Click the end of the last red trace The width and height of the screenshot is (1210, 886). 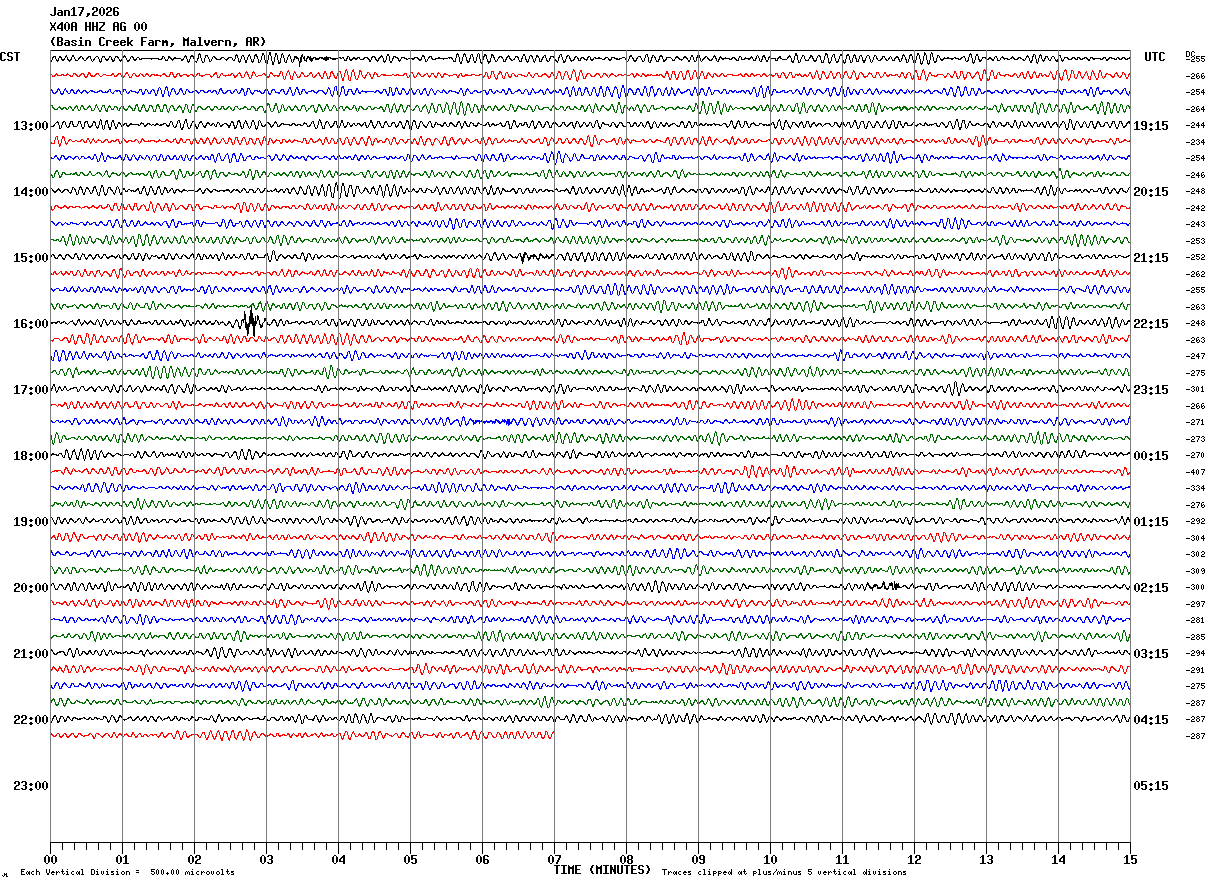[x=552, y=735]
